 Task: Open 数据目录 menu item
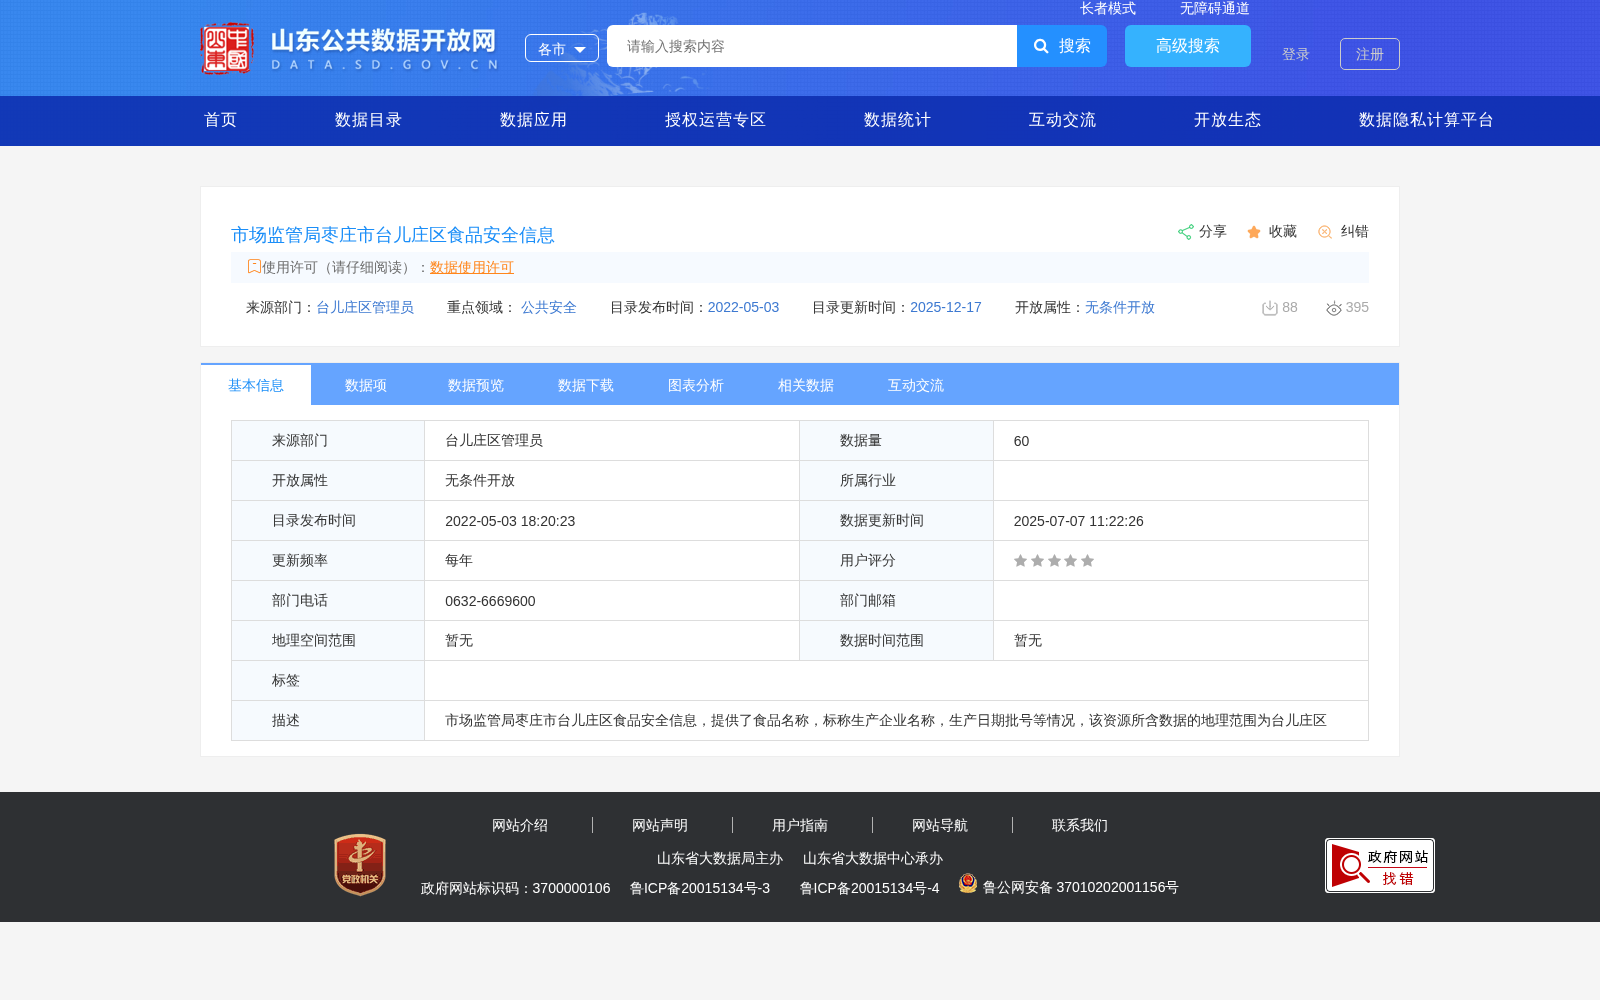369,120
